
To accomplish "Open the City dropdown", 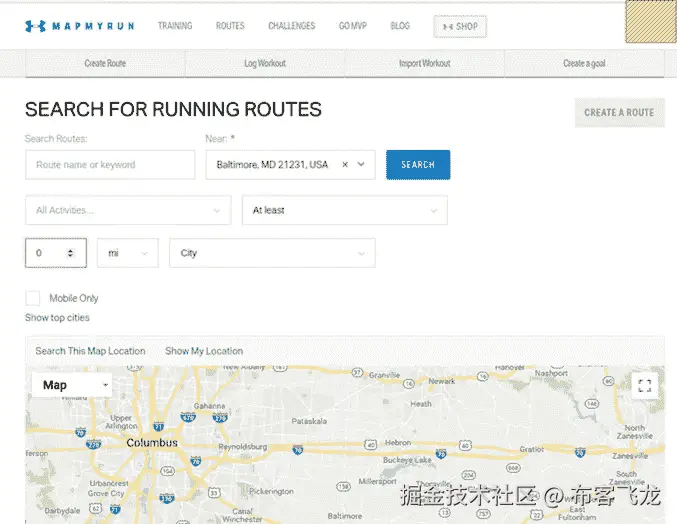I will tap(272, 253).
